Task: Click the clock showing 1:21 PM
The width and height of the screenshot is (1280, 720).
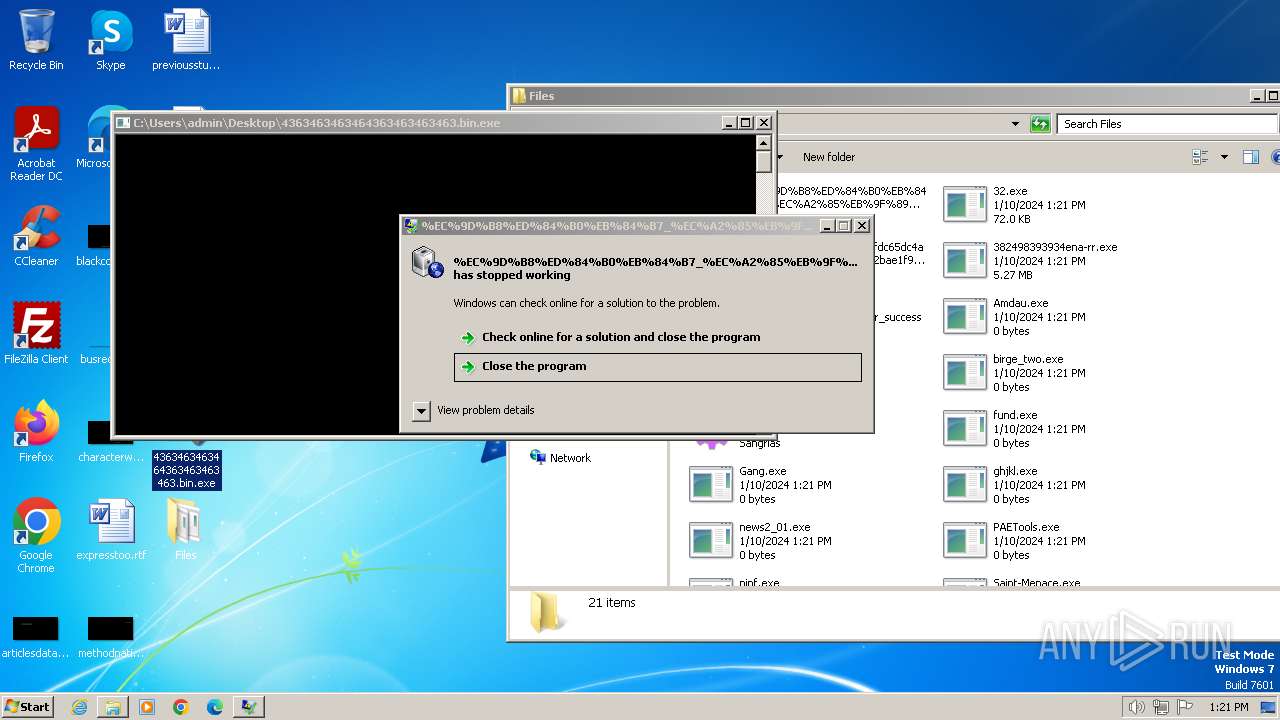Action: 1229,707
